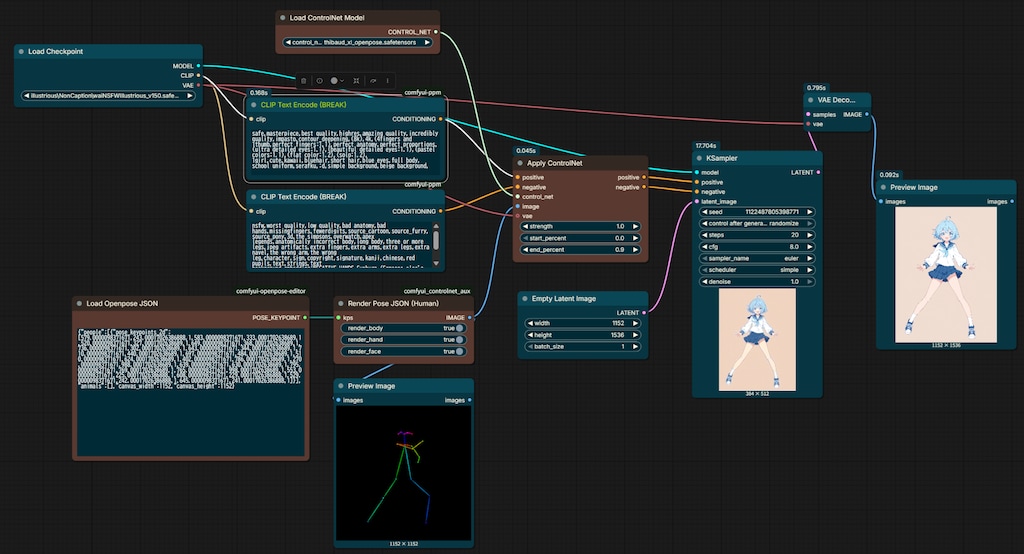1024x554 pixels.
Task: Click the KSampler node title
Action: pos(722,158)
